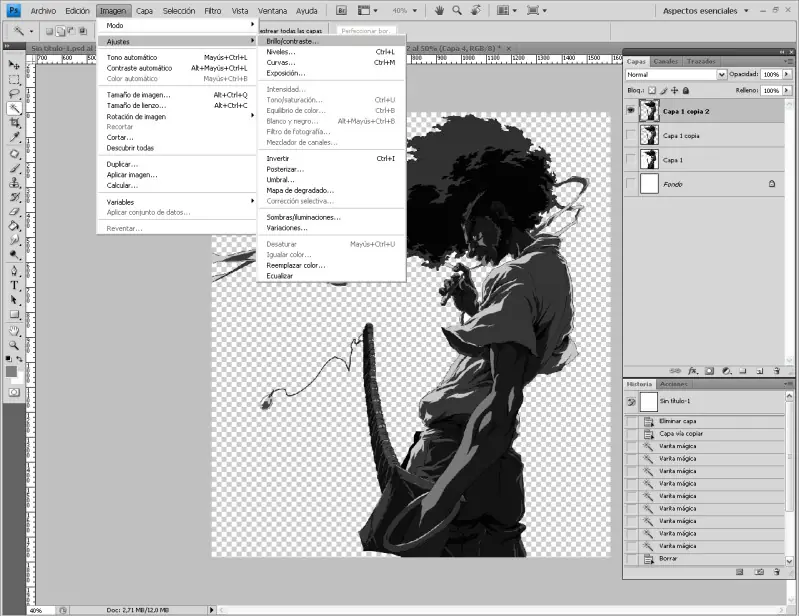
Task: Switch to the Acciones tab
Action: 674,384
